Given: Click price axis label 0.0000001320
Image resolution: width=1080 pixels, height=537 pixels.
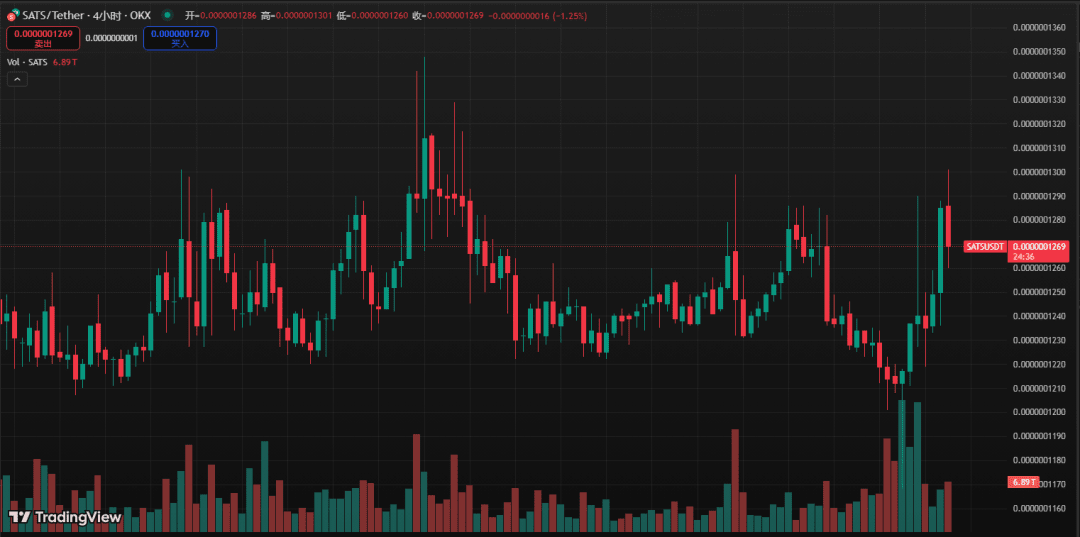Looking at the screenshot, I should 1039,124.
